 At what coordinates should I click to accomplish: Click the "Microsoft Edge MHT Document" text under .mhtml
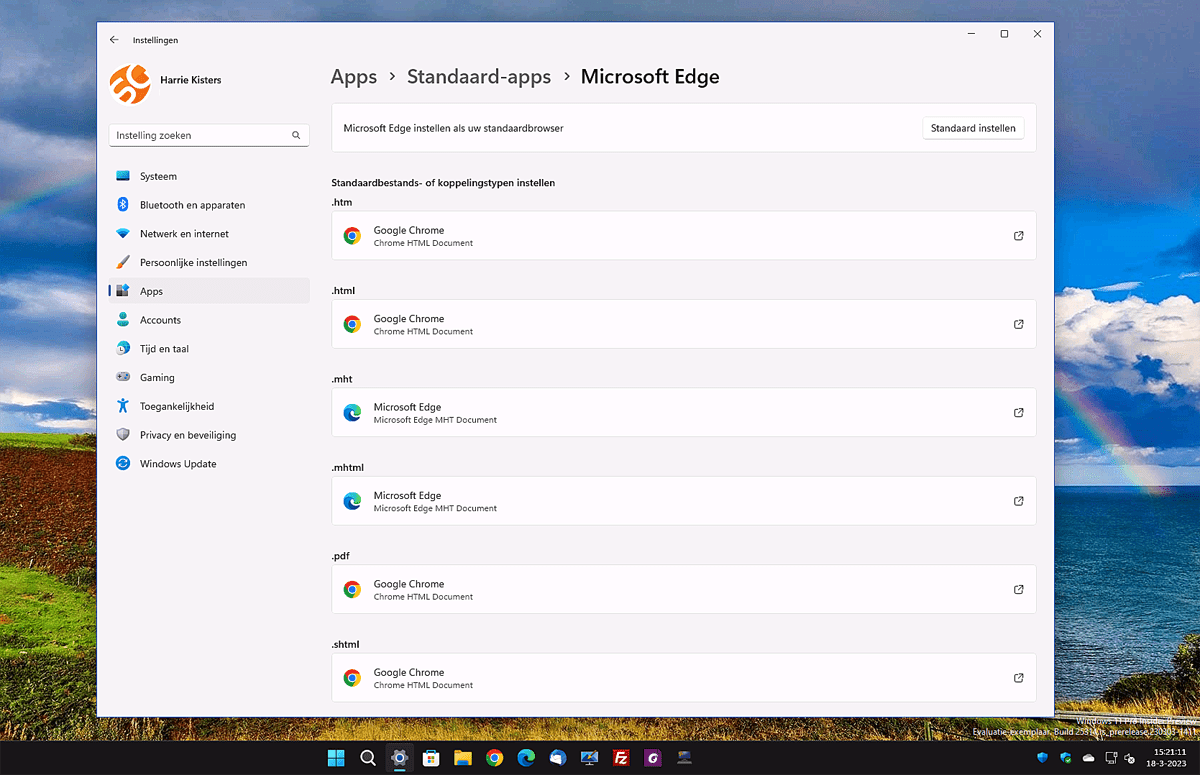point(435,508)
